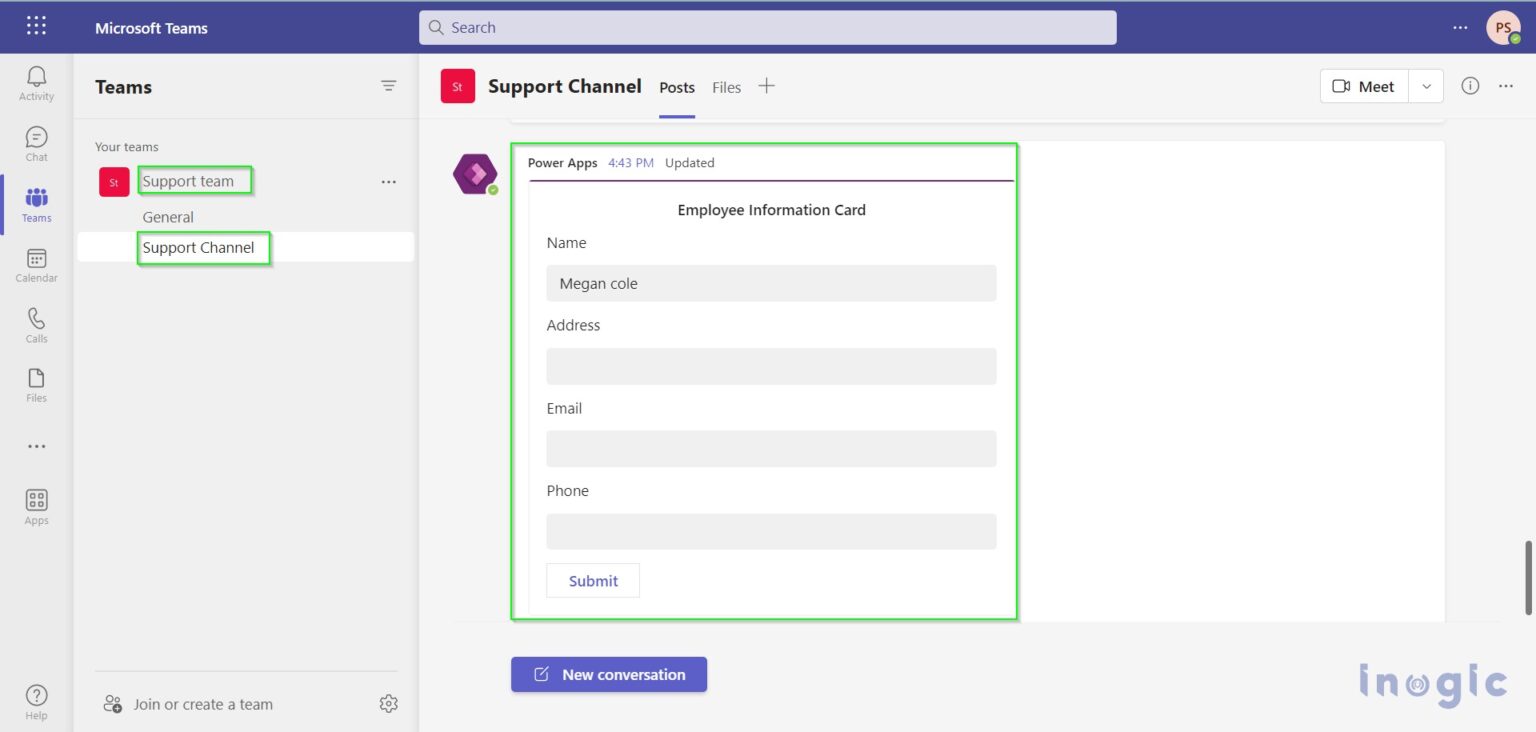Screen dimensions: 1536x732
Task: Open the Calls section
Action: tap(36, 322)
